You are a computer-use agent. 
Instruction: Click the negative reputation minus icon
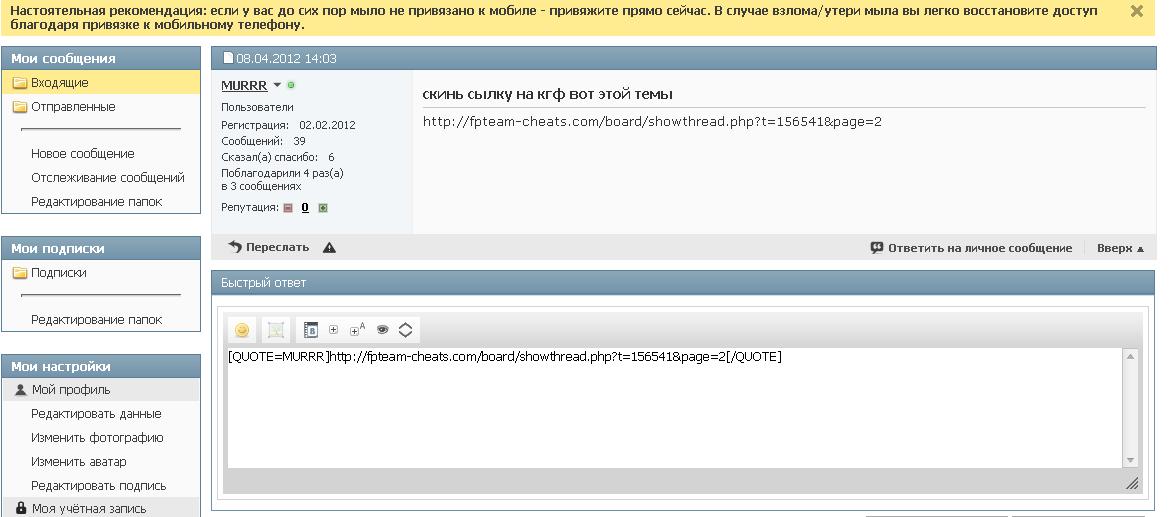pos(288,208)
